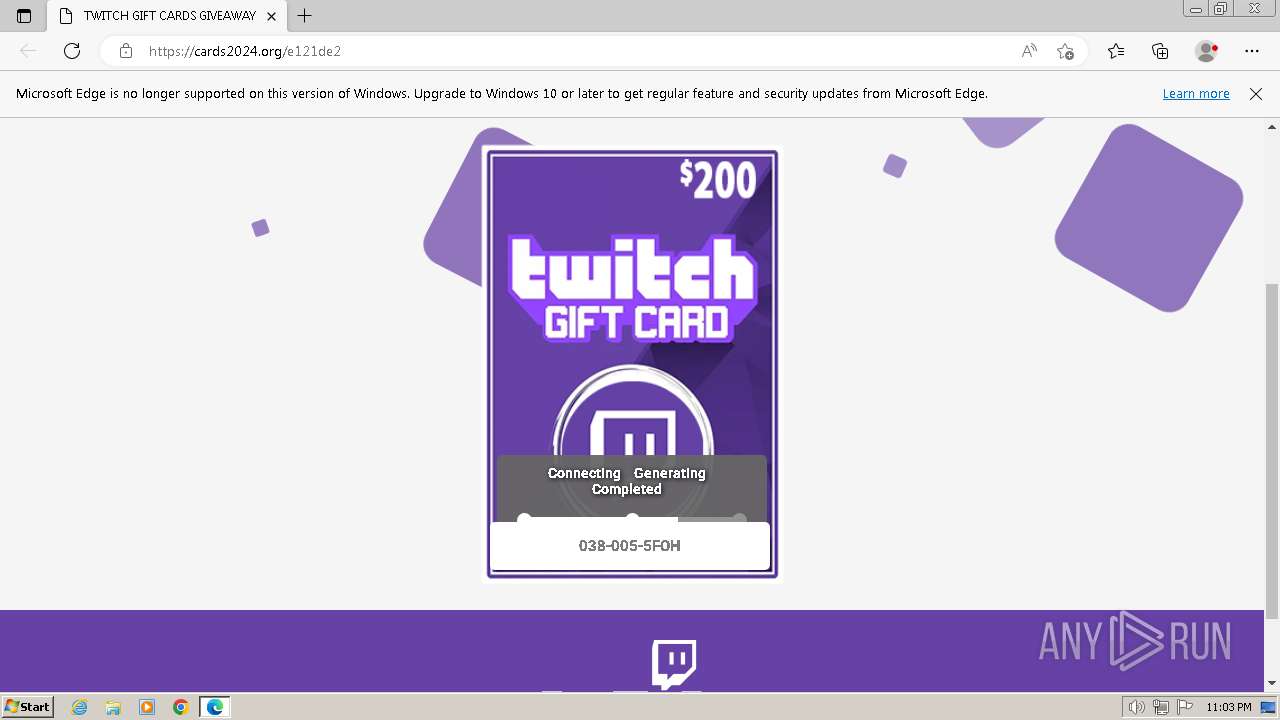Click the browser refresh icon
The height and width of the screenshot is (720, 1280).
[72, 51]
